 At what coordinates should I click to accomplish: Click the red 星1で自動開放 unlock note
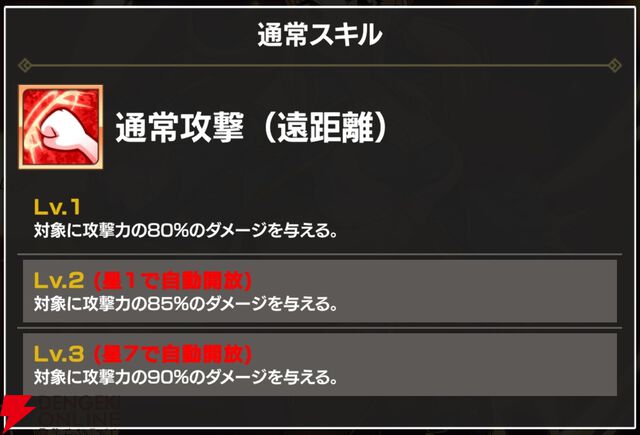click(x=171, y=281)
